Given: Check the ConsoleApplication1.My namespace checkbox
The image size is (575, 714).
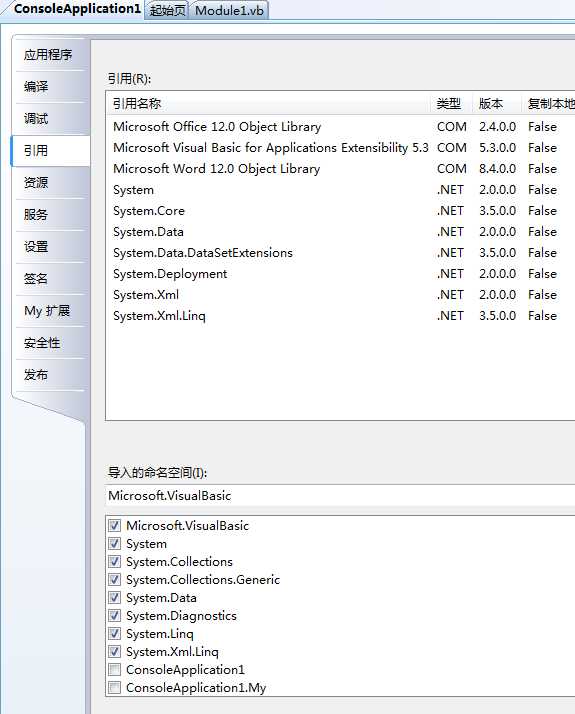Looking at the screenshot, I should [115, 688].
